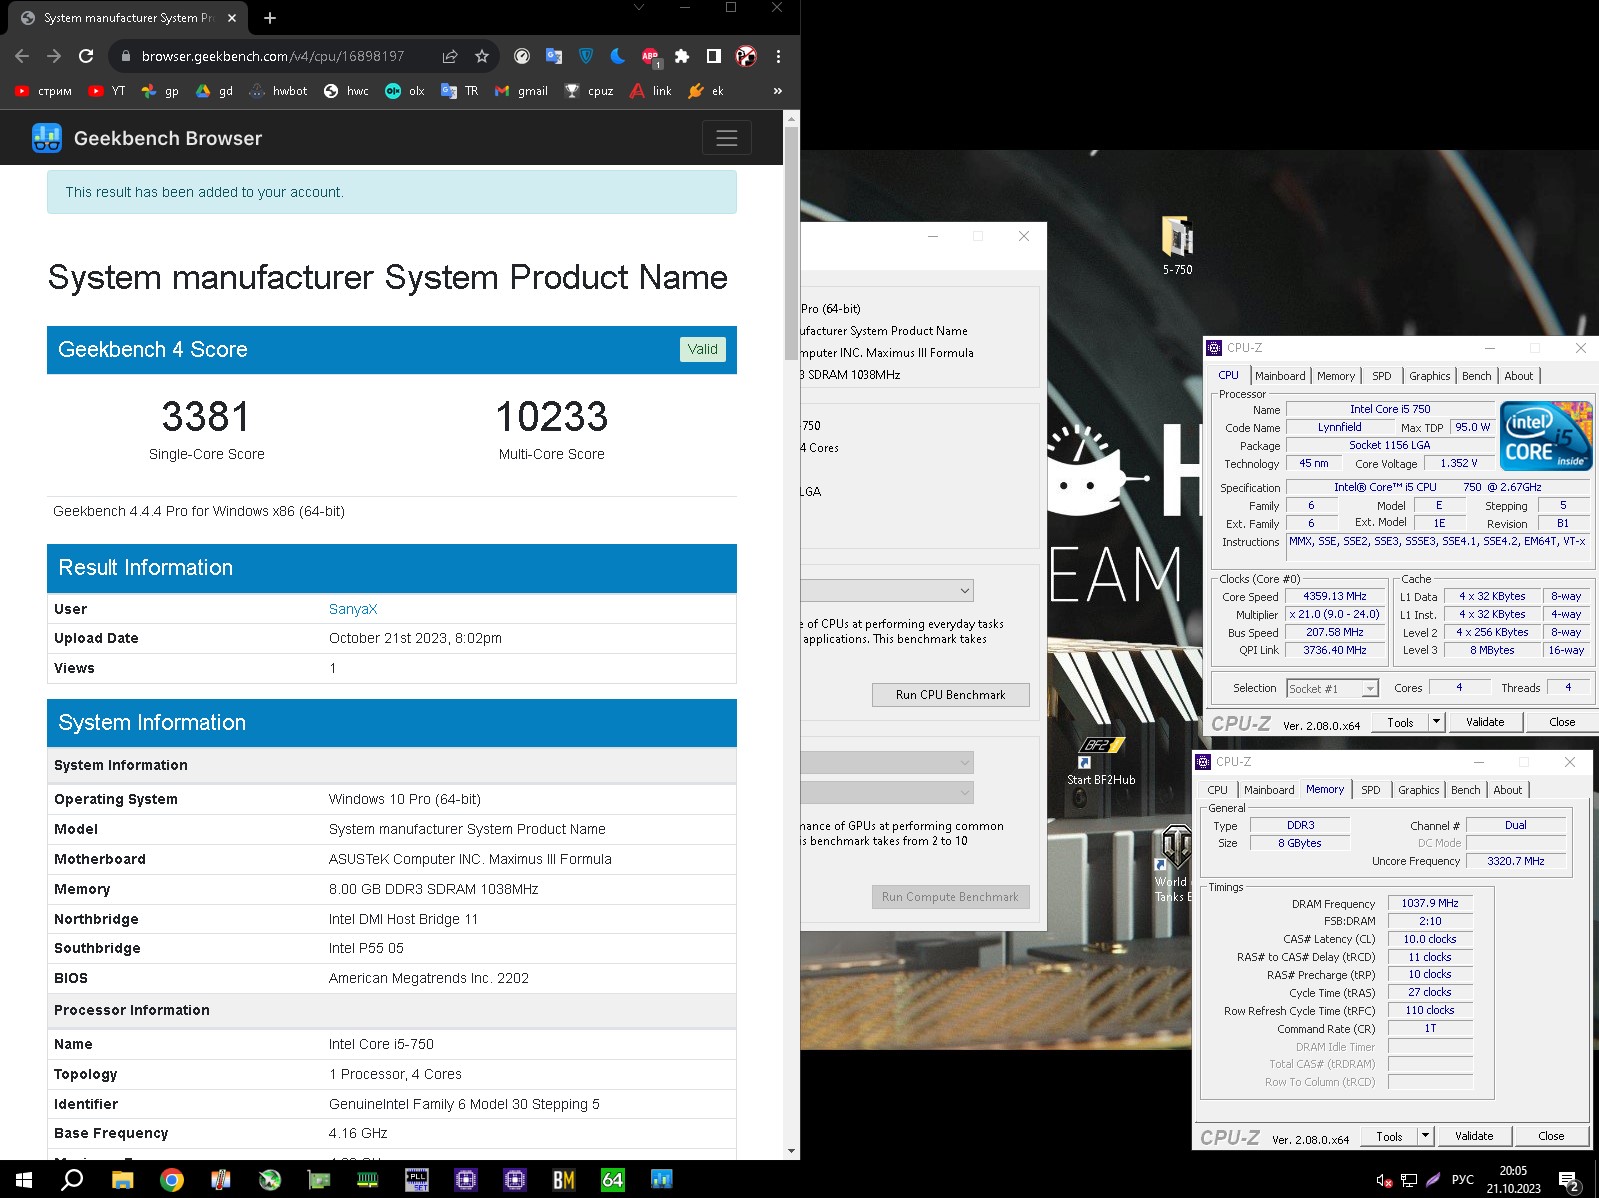Open a new Chrome tab
Image resolution: width=1599 pixels, height=1198 pixels.
click(270, 18)
